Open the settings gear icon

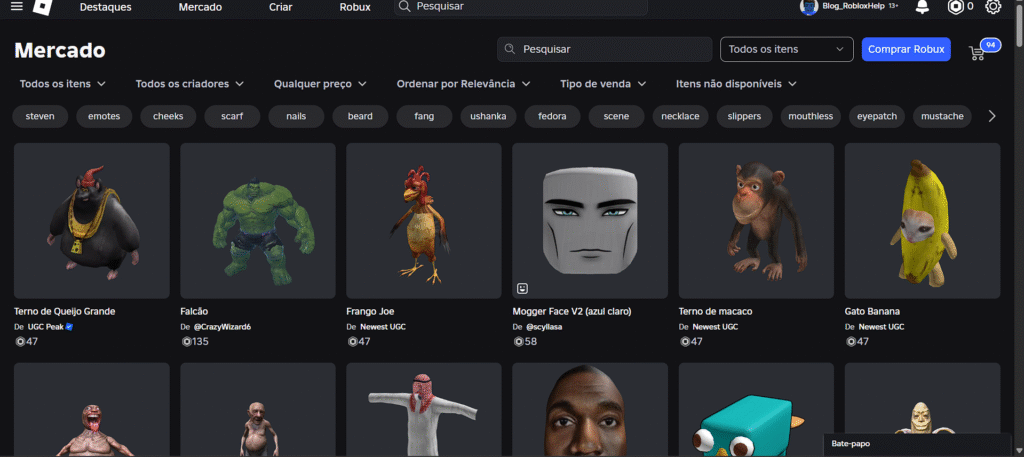click(x=993, y=7)
